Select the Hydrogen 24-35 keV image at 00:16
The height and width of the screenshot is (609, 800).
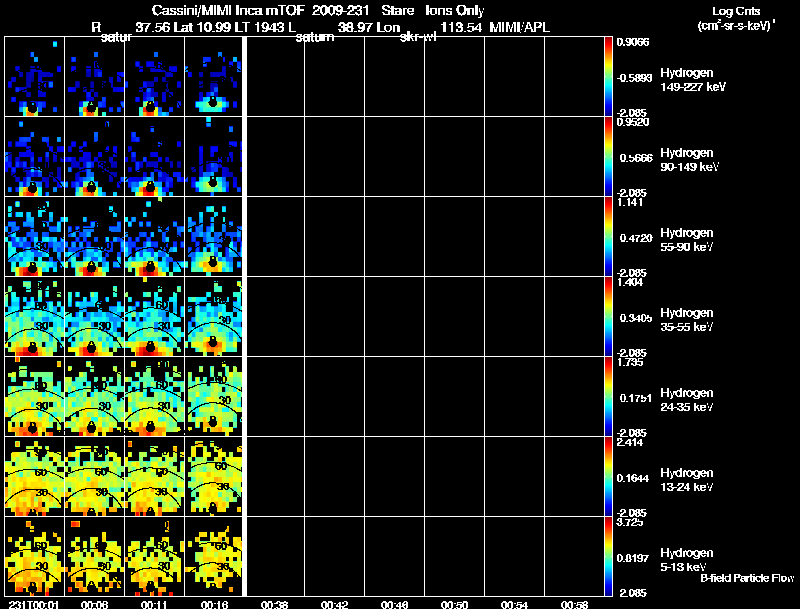click(x=213, y=397)
